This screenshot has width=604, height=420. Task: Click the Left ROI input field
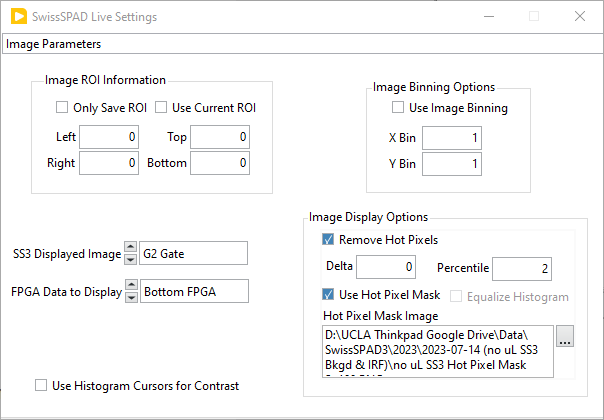tap(109, 137)
